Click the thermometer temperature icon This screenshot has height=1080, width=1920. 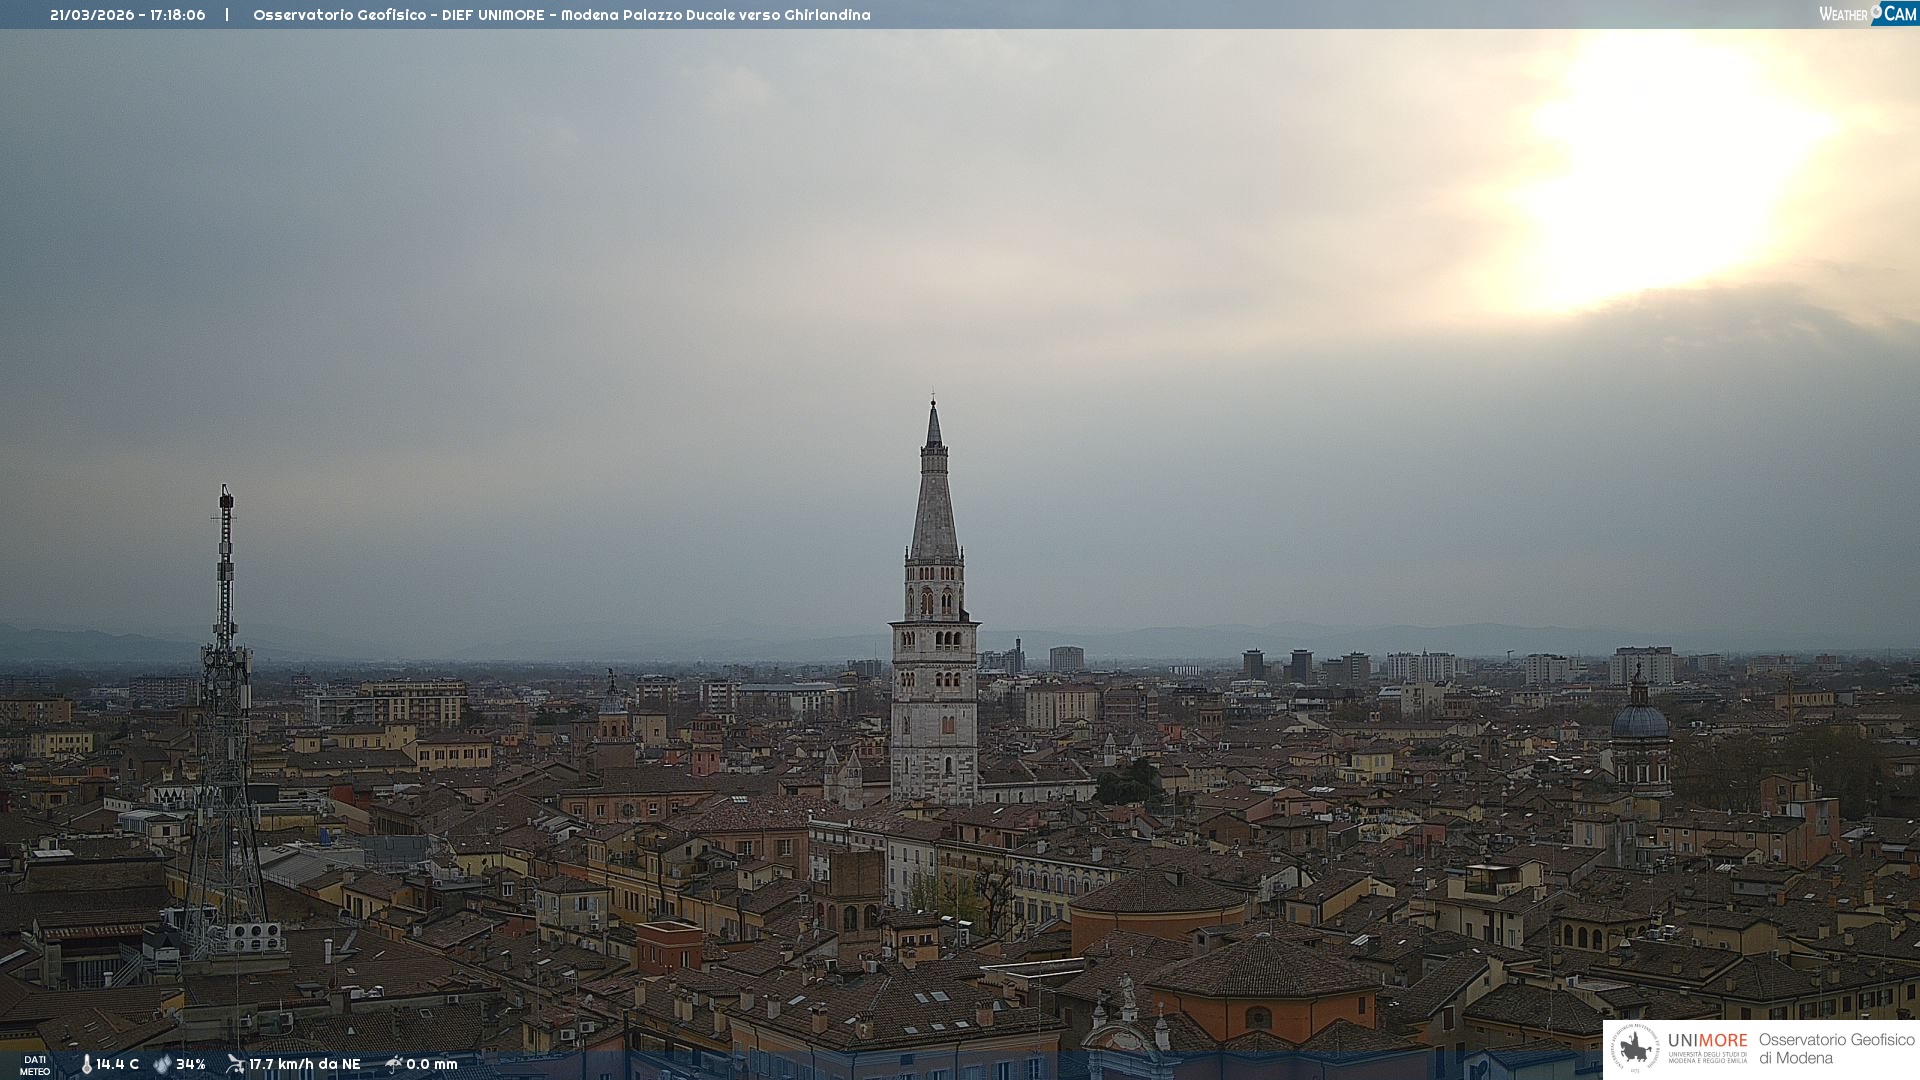[86, 1064]
